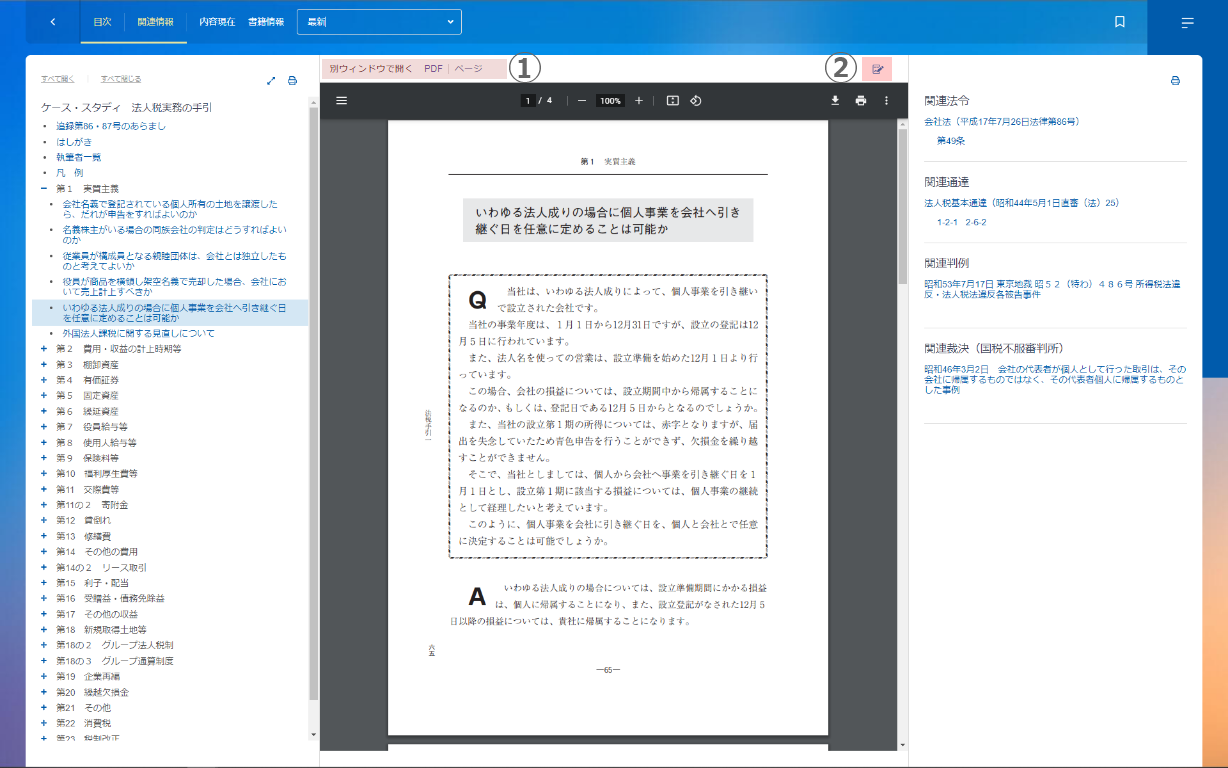Open the bookmark icon in the header
This screenshot has width=1228, height=768.
pyautogui.click(x=1120, y=21)
